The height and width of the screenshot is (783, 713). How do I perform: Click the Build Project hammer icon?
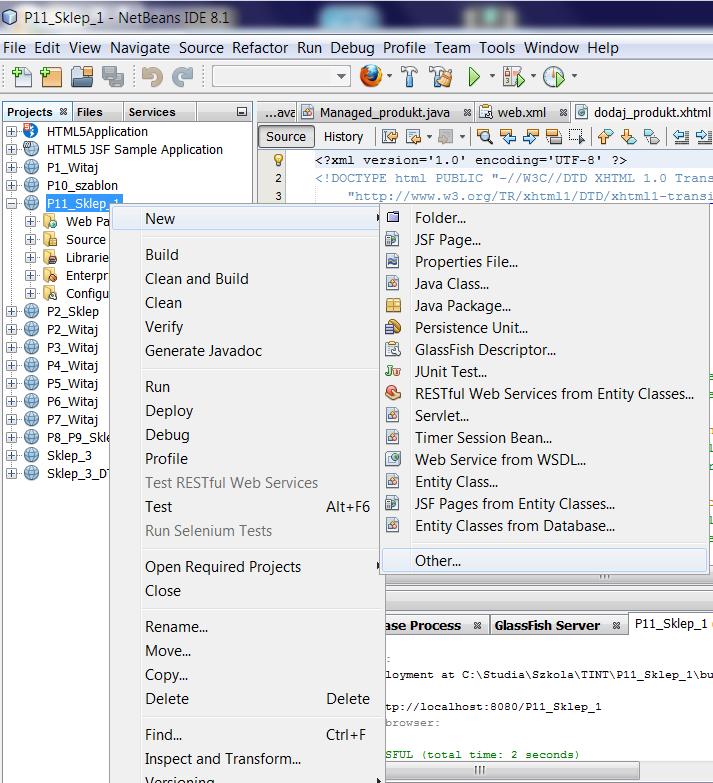[x=409, y=76]
